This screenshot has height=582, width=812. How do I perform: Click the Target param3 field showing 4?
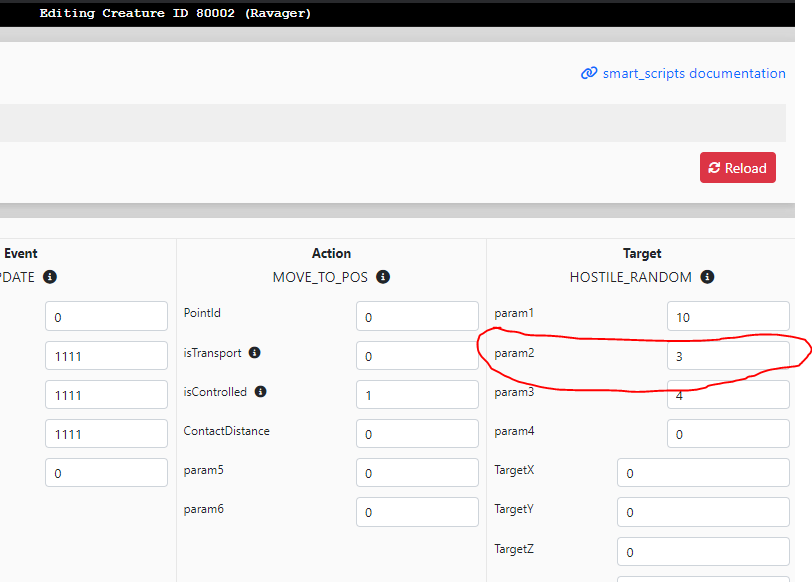728,395
